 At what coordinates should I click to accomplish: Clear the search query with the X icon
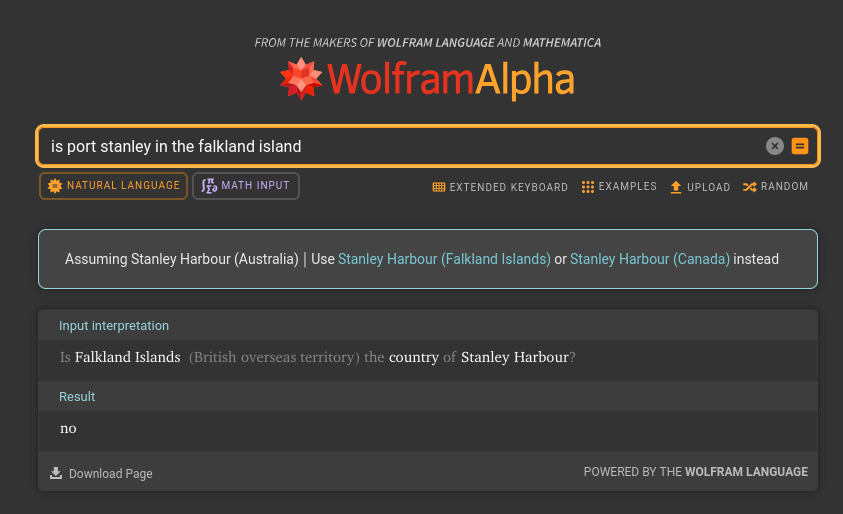pyautogui.click(x=774, y=146)
